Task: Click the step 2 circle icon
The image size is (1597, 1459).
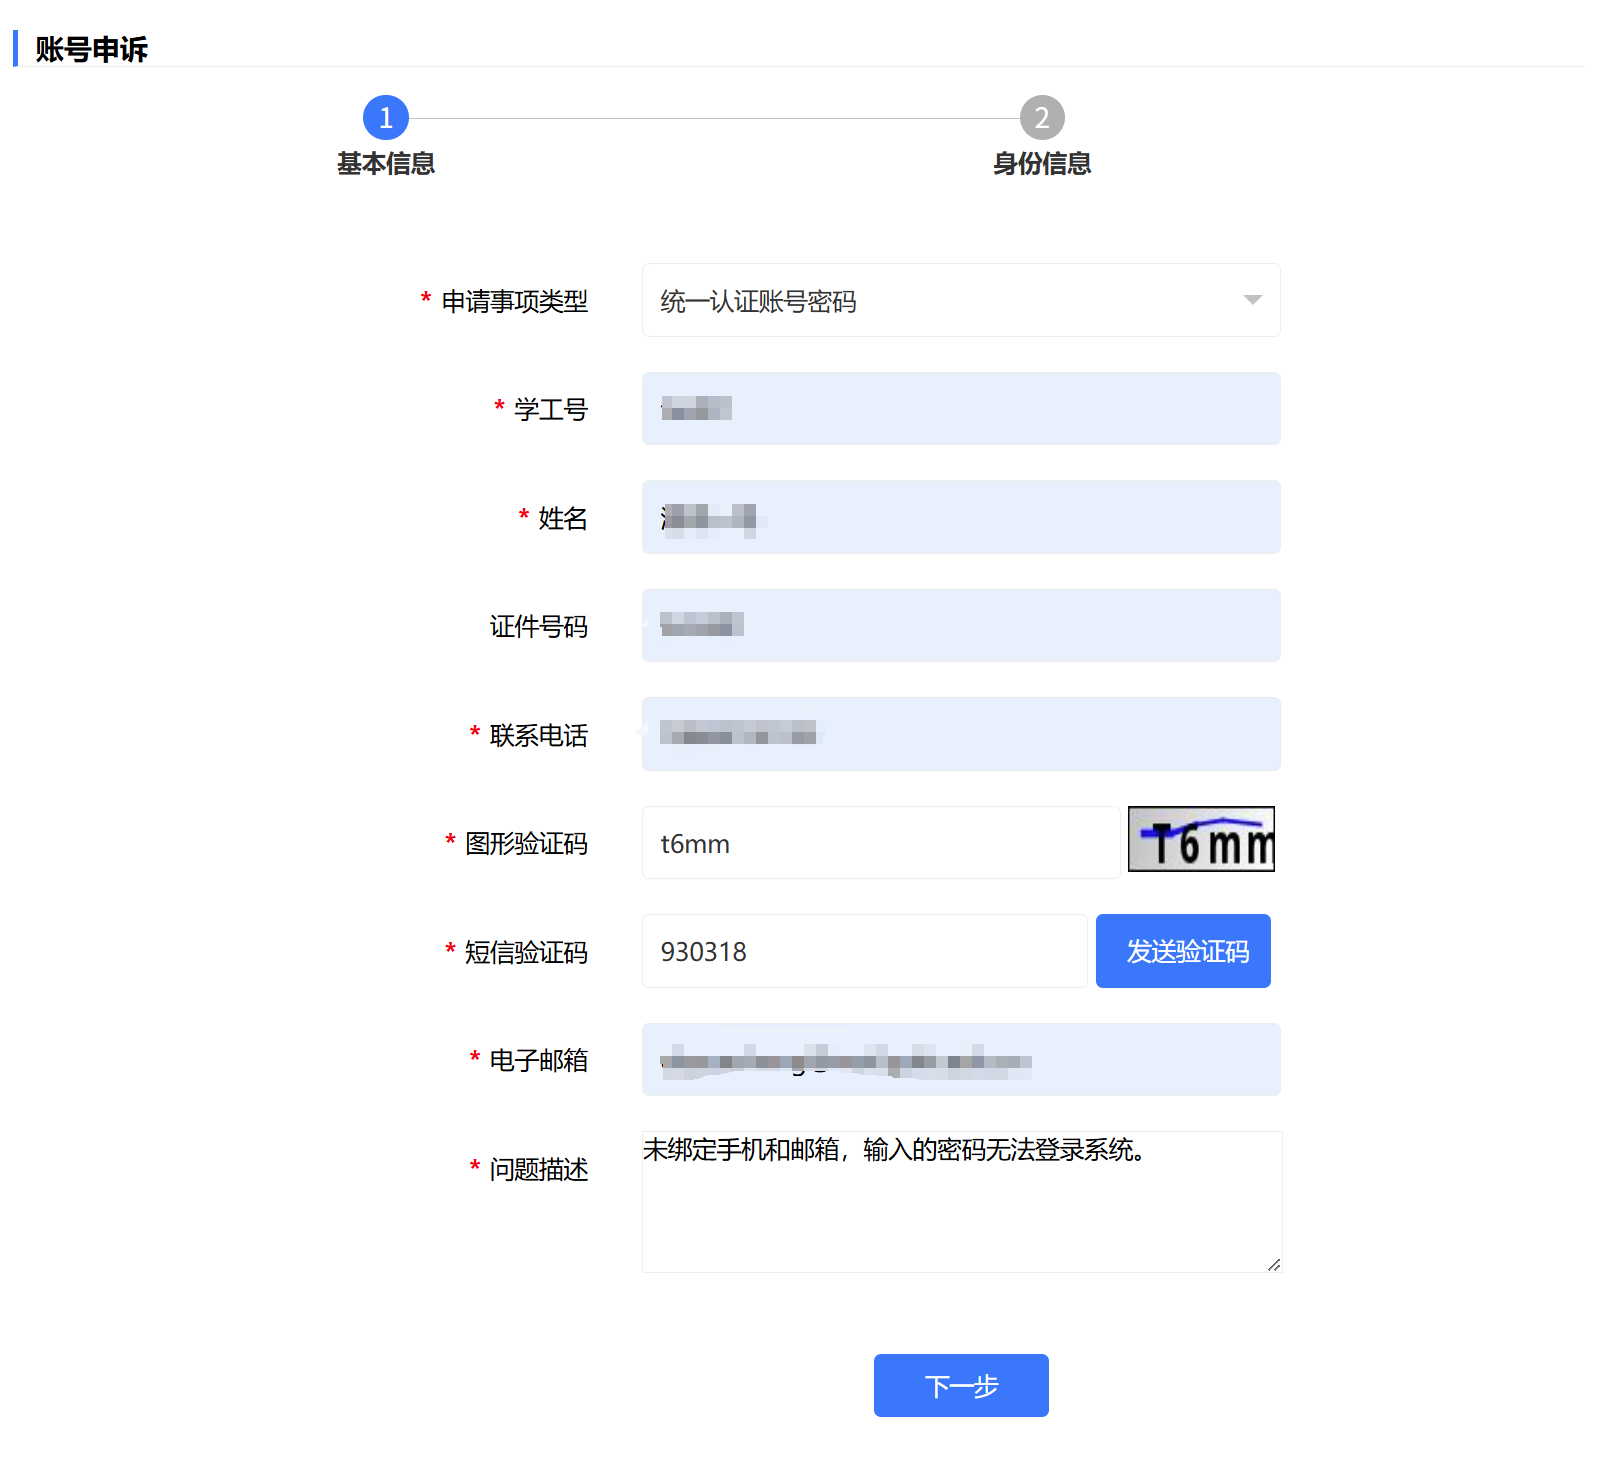Action: coord(1041,118)
